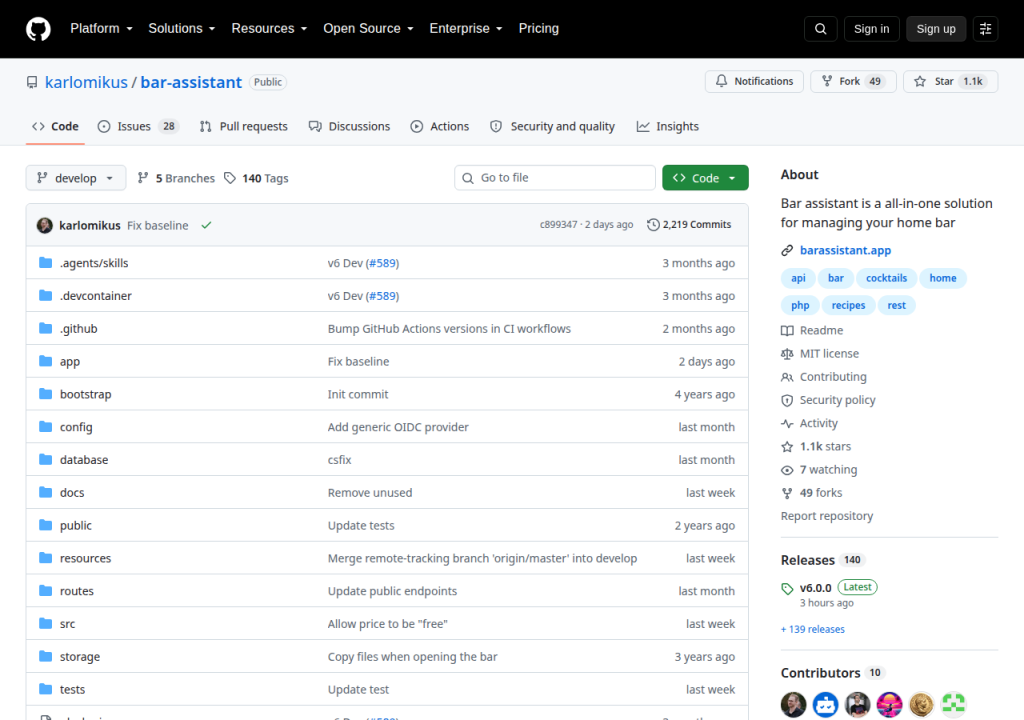Open karlomikus owner profile link

coord(86,82)
